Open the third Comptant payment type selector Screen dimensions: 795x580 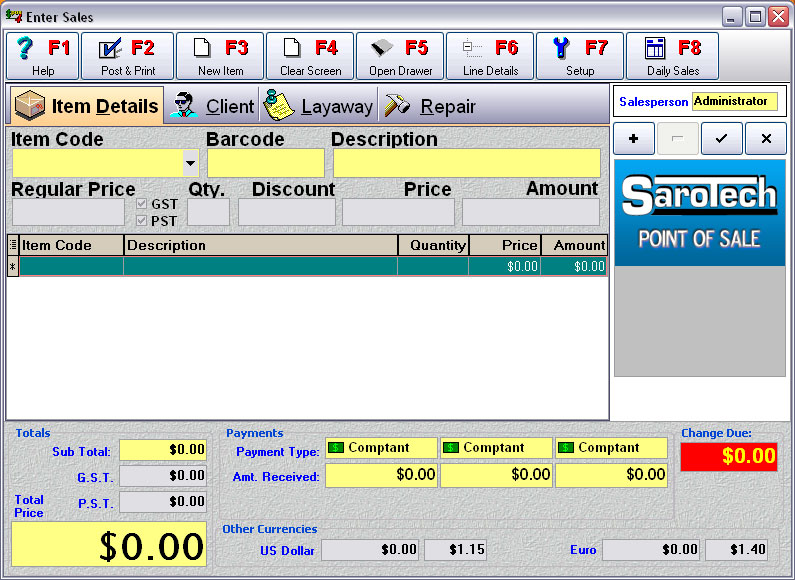tap(611, 448)
